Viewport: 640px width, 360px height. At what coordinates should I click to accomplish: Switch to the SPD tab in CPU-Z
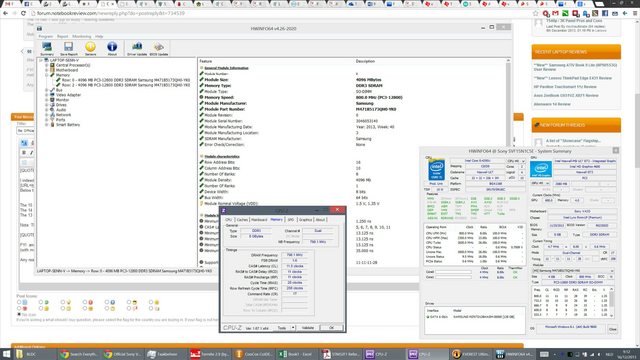291,220
